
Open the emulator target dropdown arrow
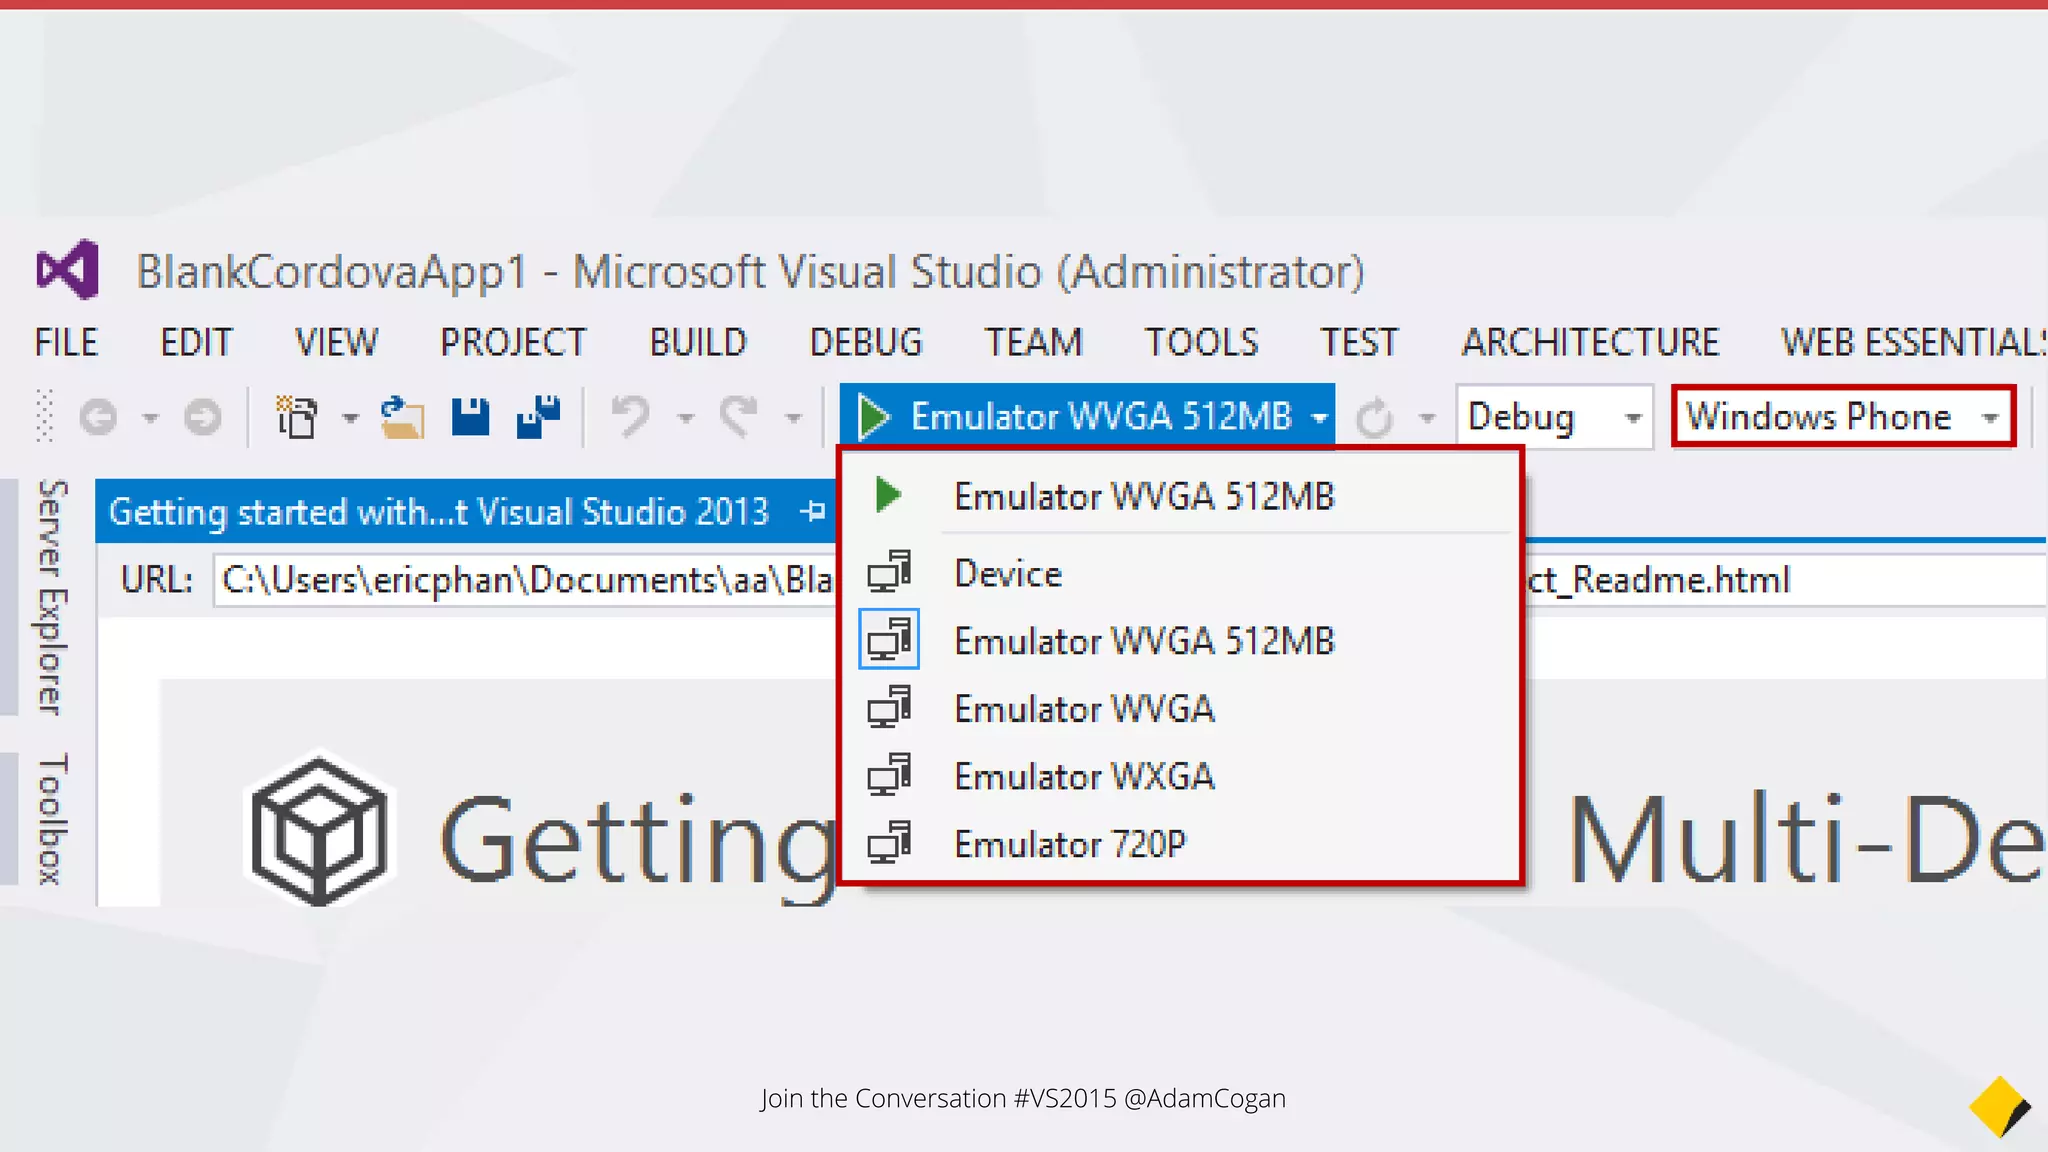pos(1320,418)
